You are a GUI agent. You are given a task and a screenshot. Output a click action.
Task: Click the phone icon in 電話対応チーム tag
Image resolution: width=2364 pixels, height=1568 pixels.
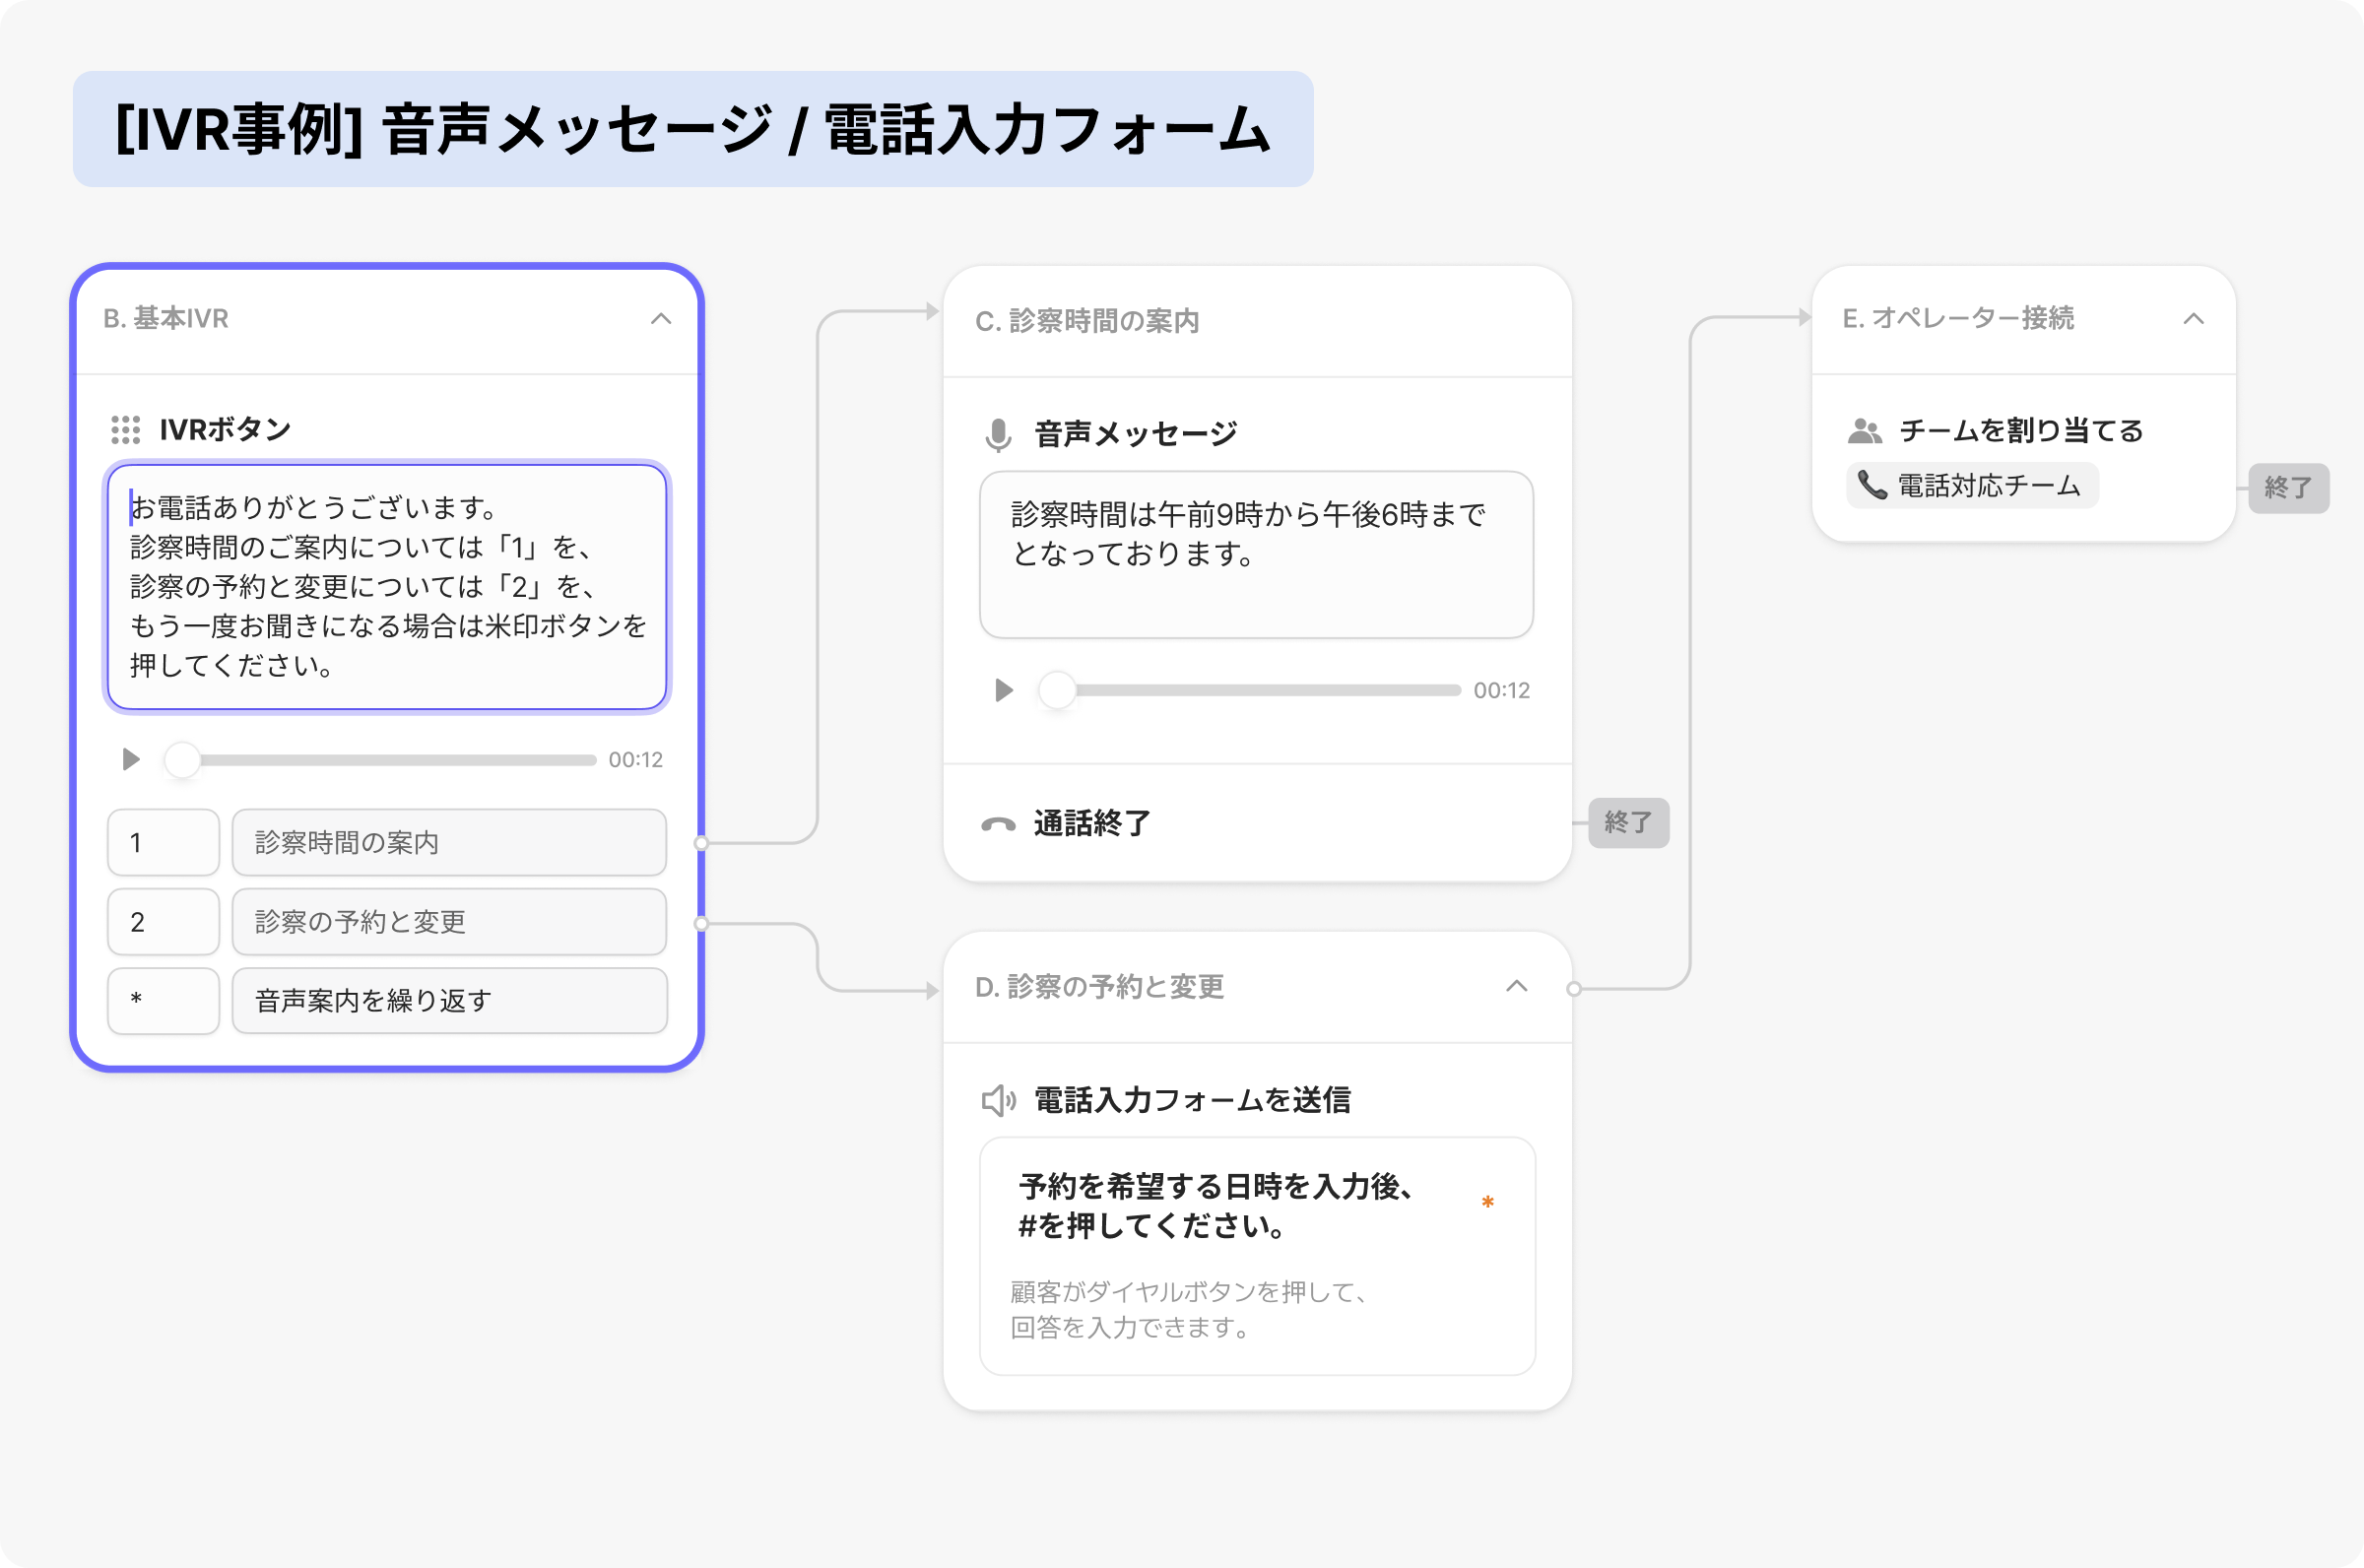(1872, 486)
